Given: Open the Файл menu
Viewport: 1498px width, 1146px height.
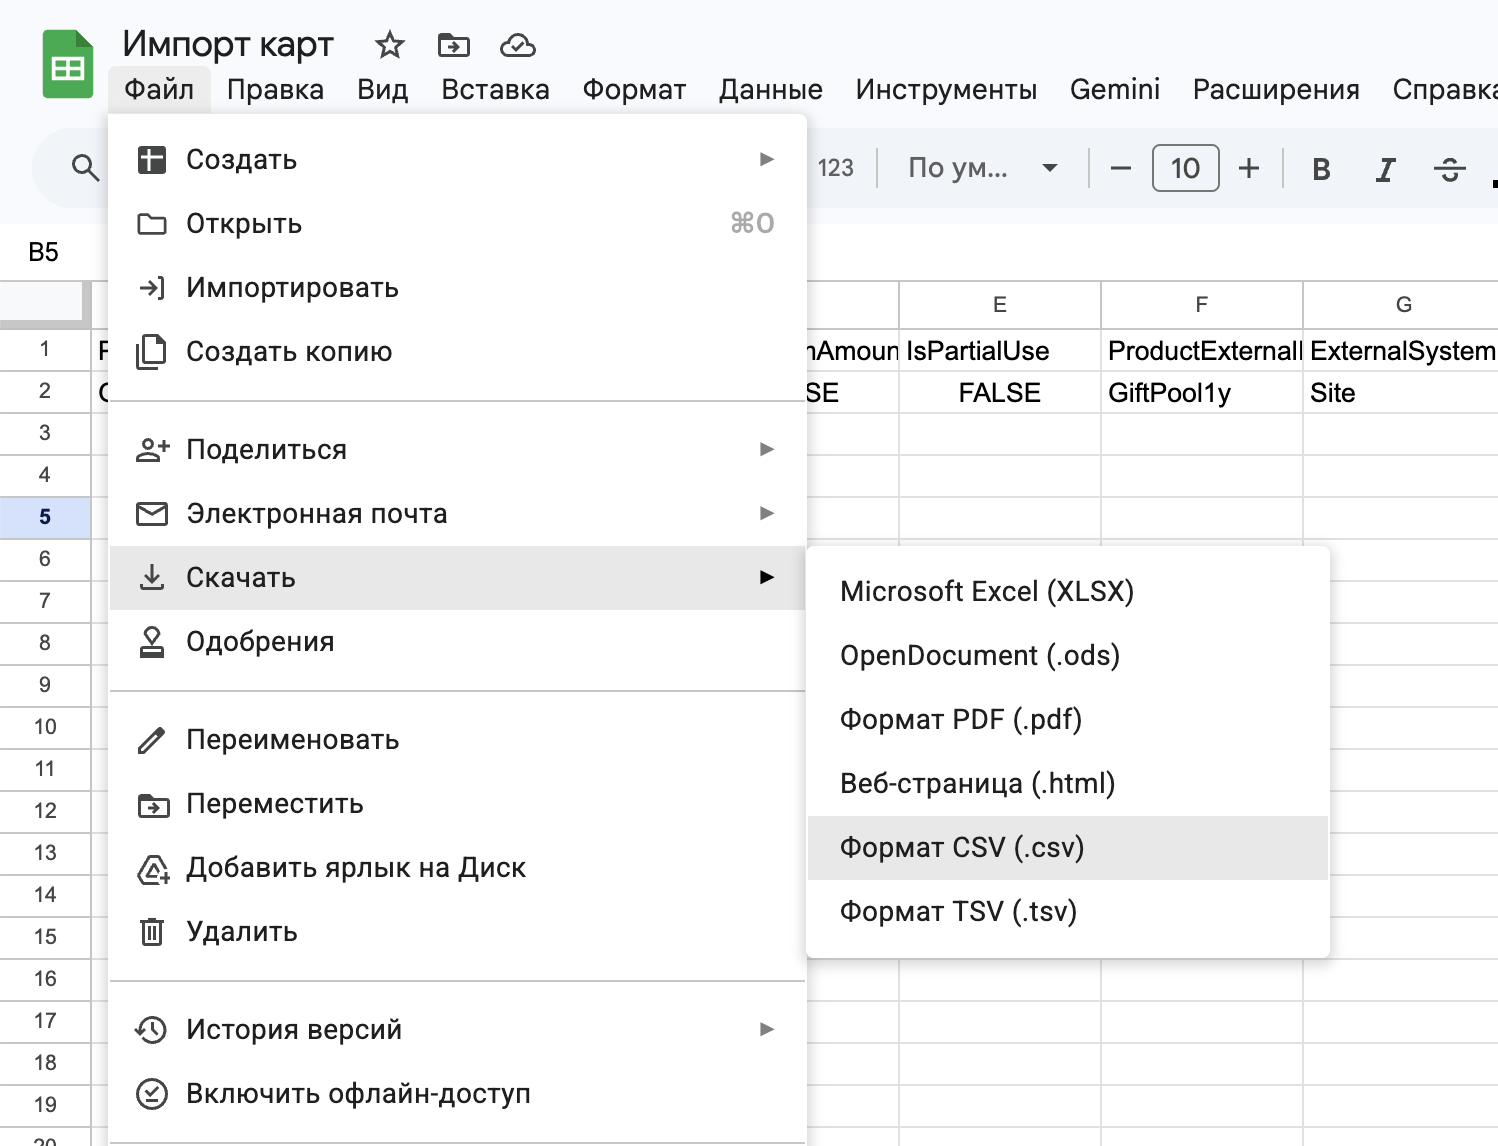Looking at the screenshot, I should coord(159,89).
